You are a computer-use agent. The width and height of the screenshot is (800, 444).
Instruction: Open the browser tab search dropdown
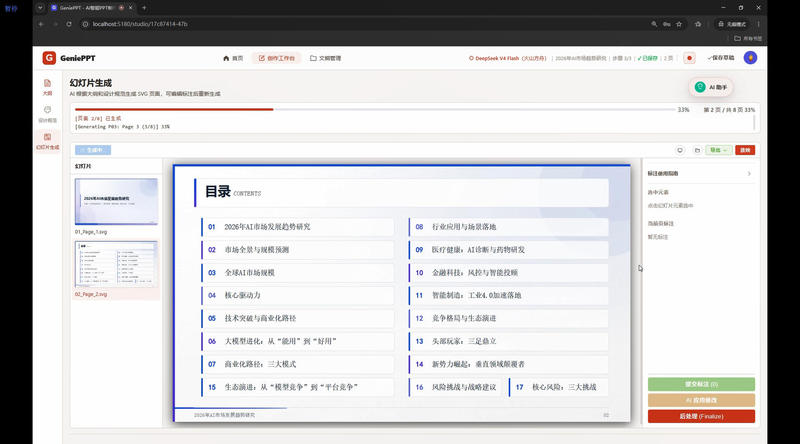(40, 8)
